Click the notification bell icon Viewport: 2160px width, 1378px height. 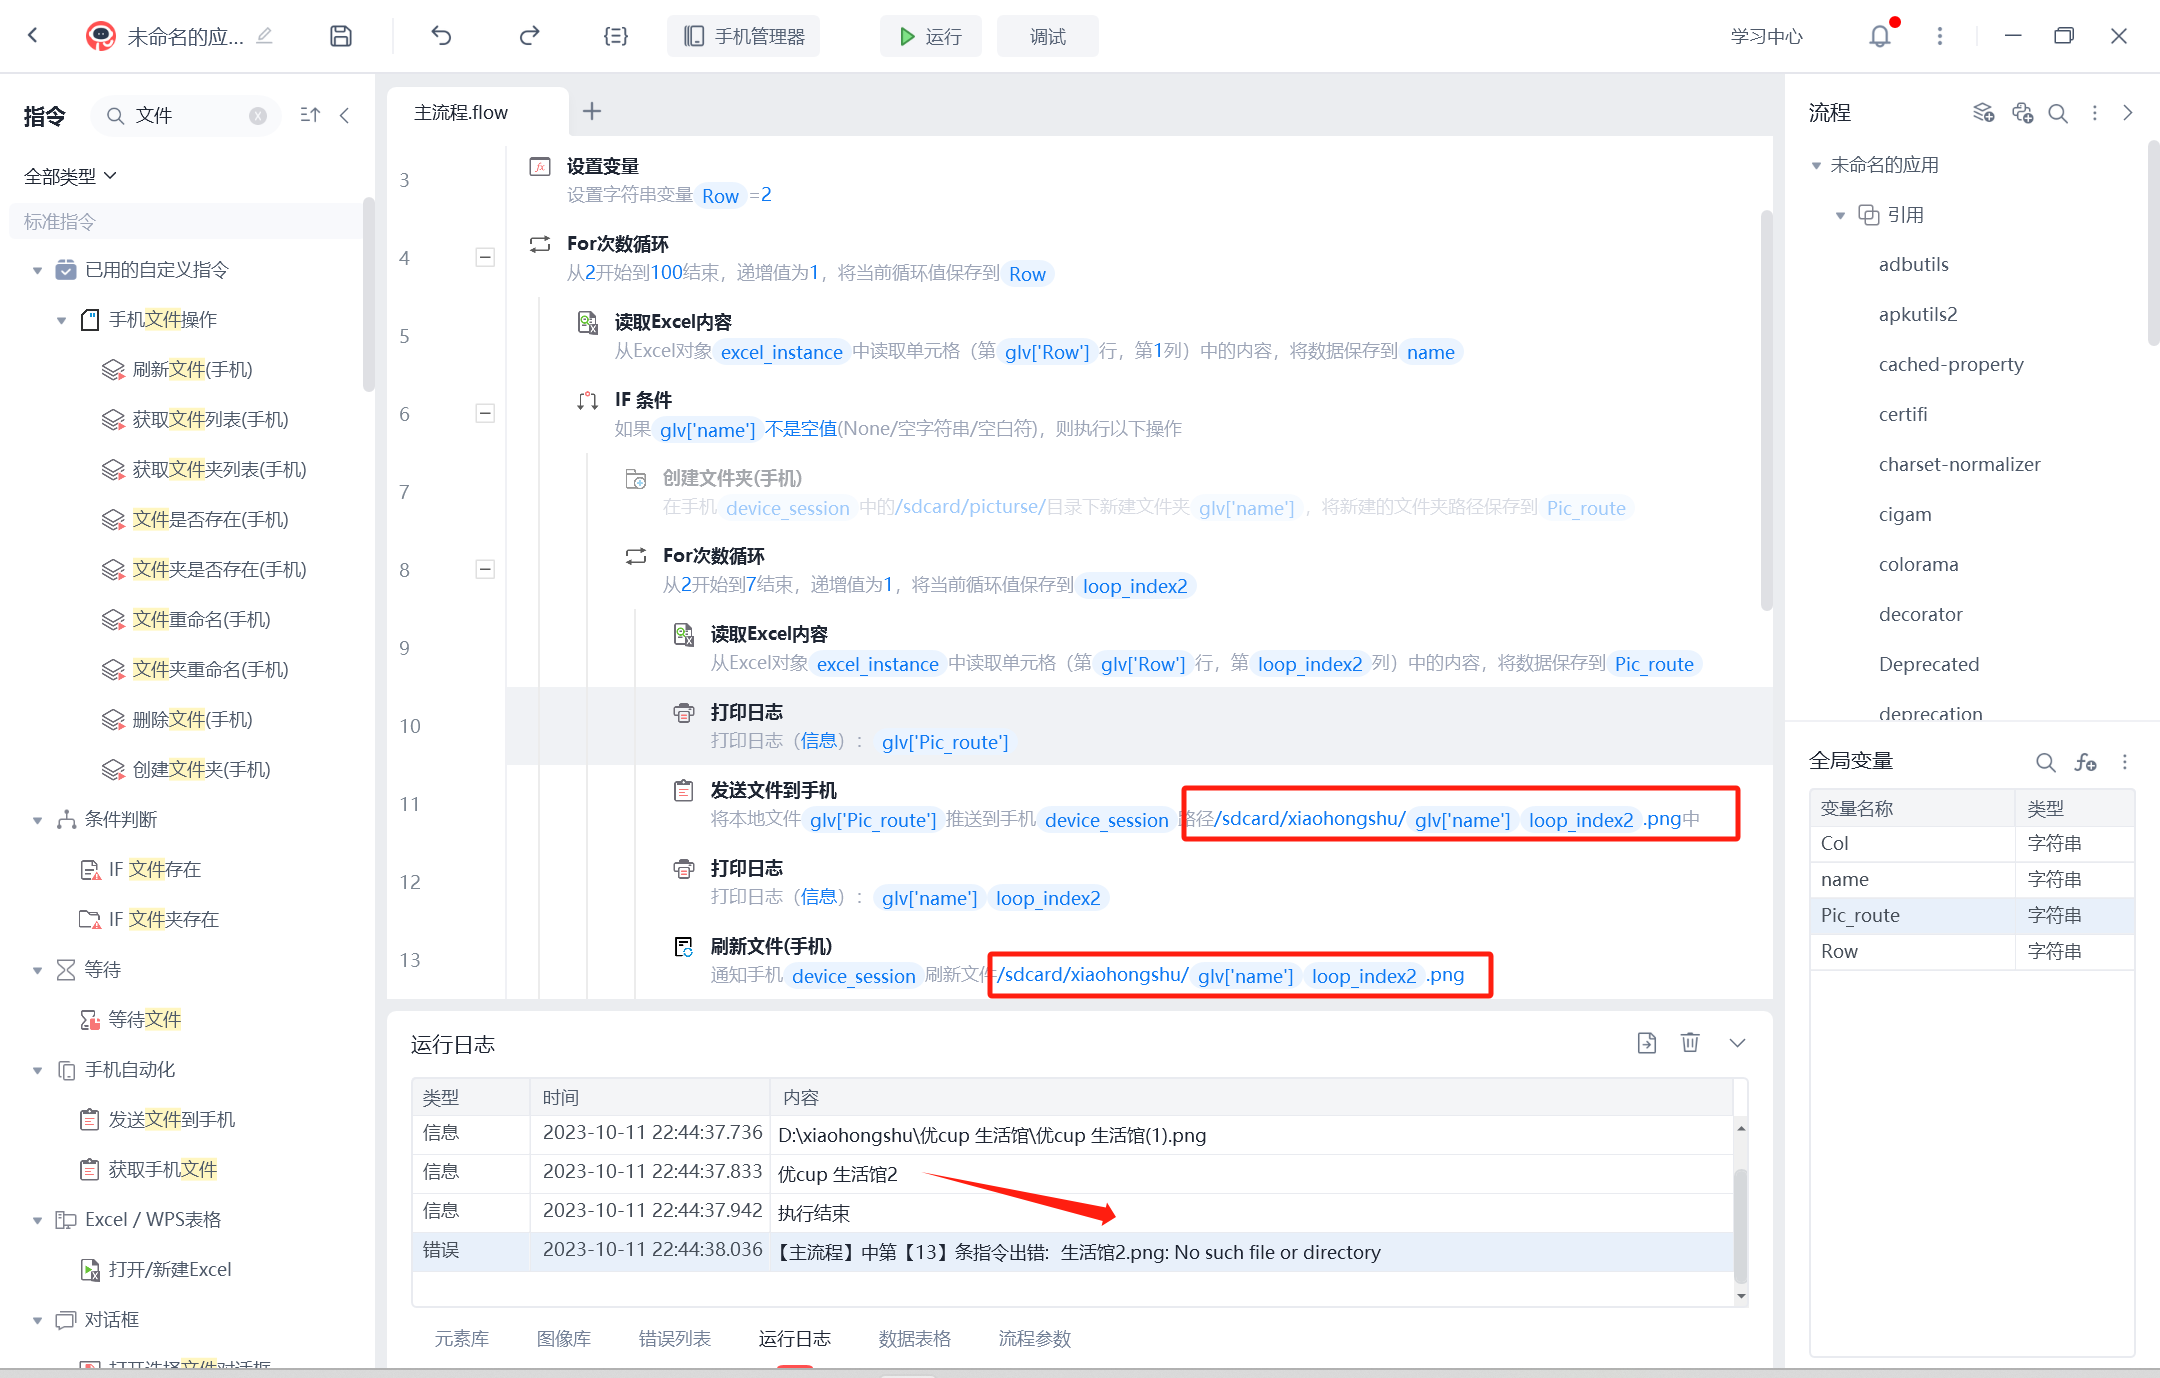click(x=1880, y=36)
